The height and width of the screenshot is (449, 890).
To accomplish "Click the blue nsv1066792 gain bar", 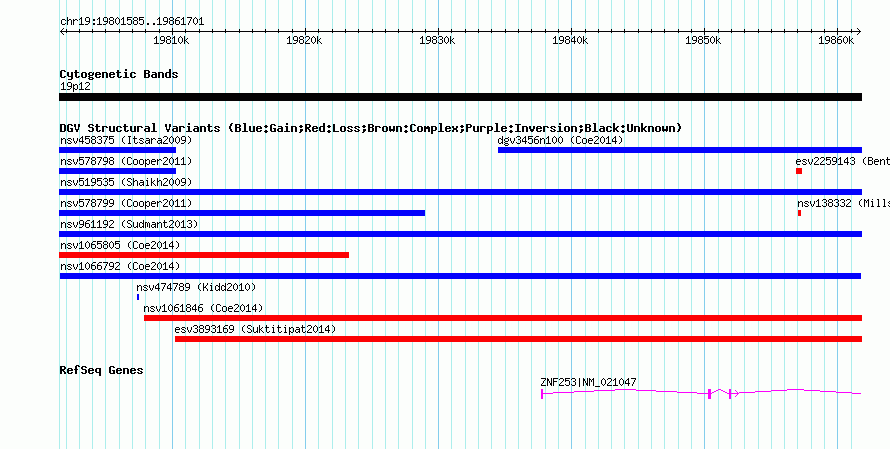I will coord(460,276).
